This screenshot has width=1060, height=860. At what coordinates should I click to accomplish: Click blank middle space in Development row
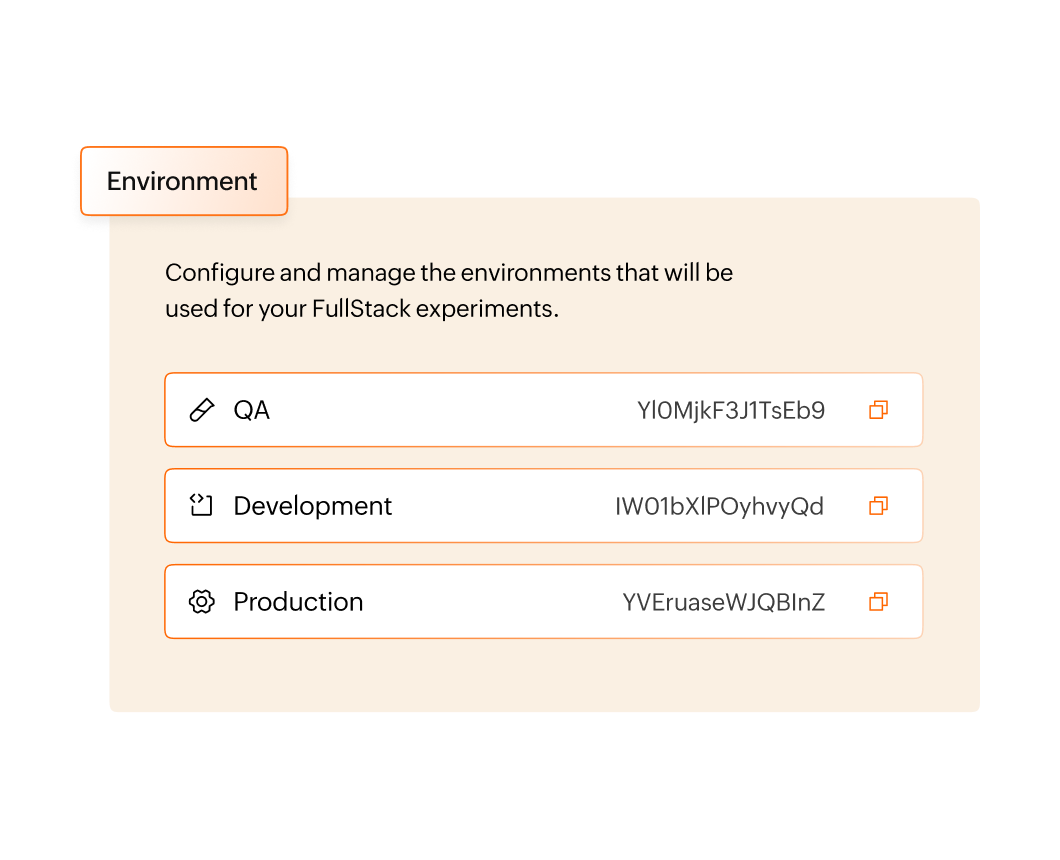[500, 506]
